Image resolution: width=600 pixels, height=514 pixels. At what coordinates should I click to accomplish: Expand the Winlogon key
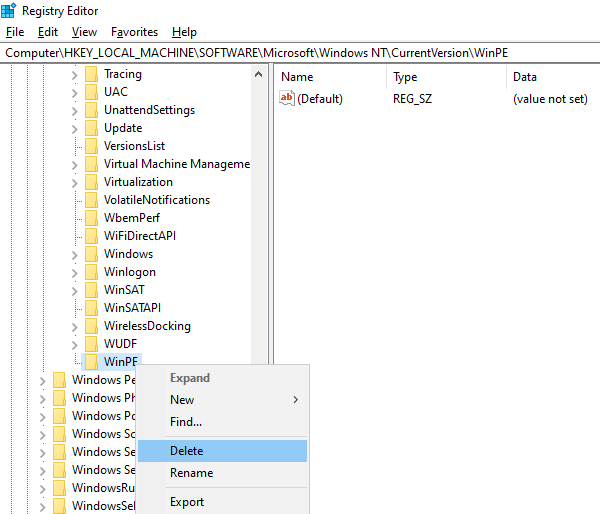75,273
